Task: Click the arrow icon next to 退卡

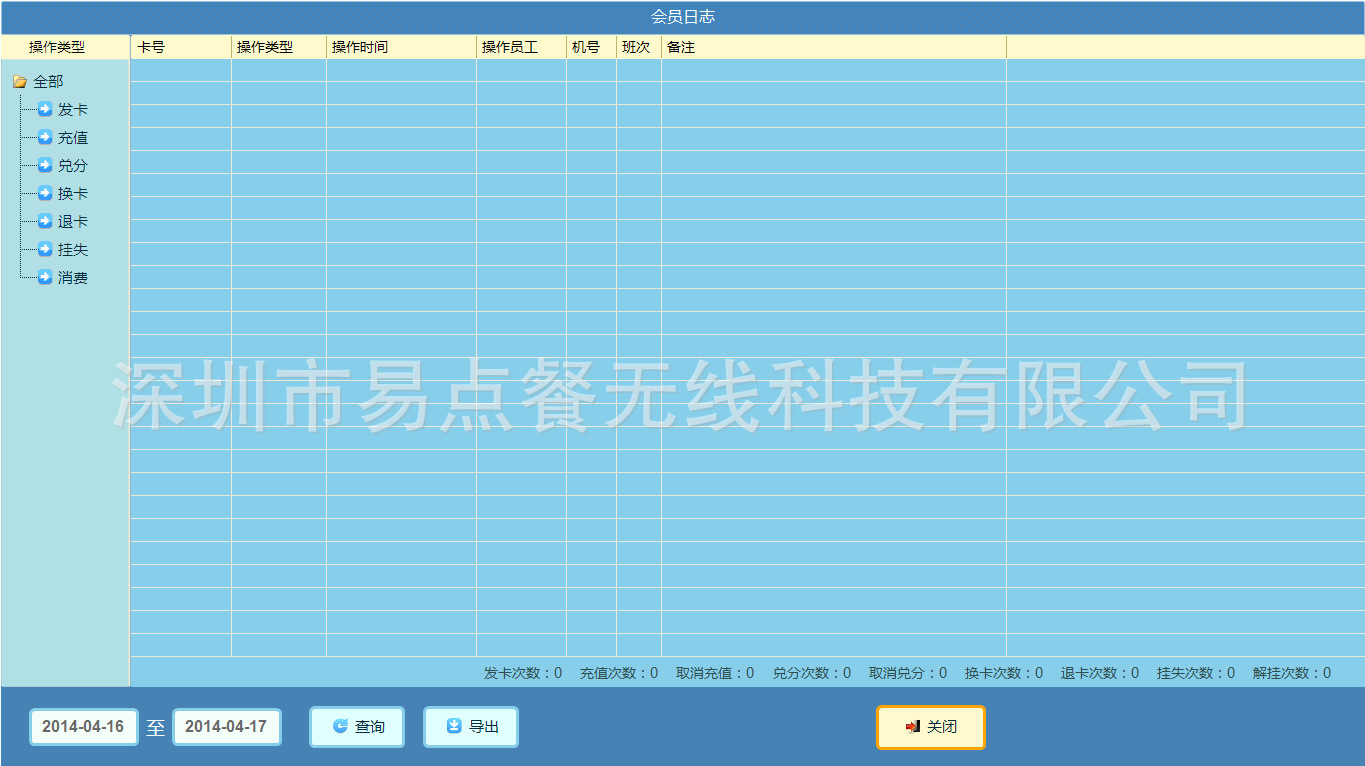Action: 45,222
